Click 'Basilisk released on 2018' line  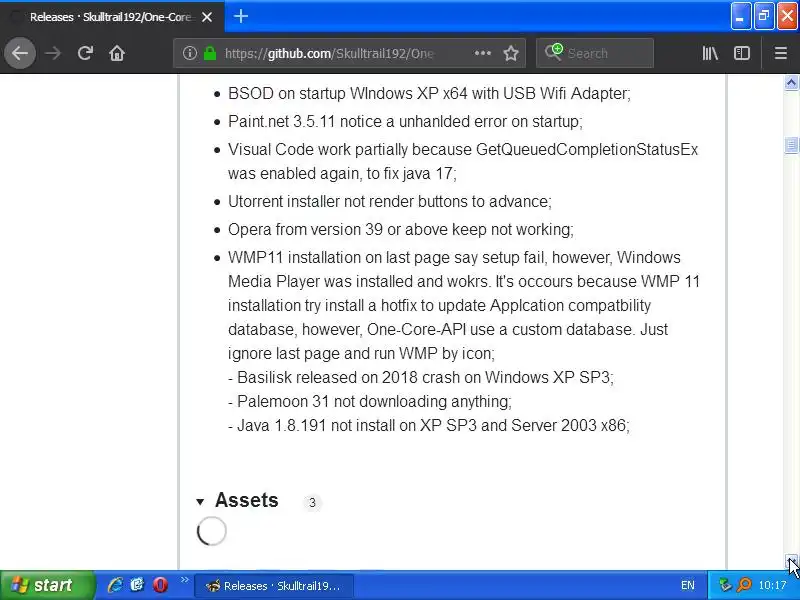tap(421, 378)
